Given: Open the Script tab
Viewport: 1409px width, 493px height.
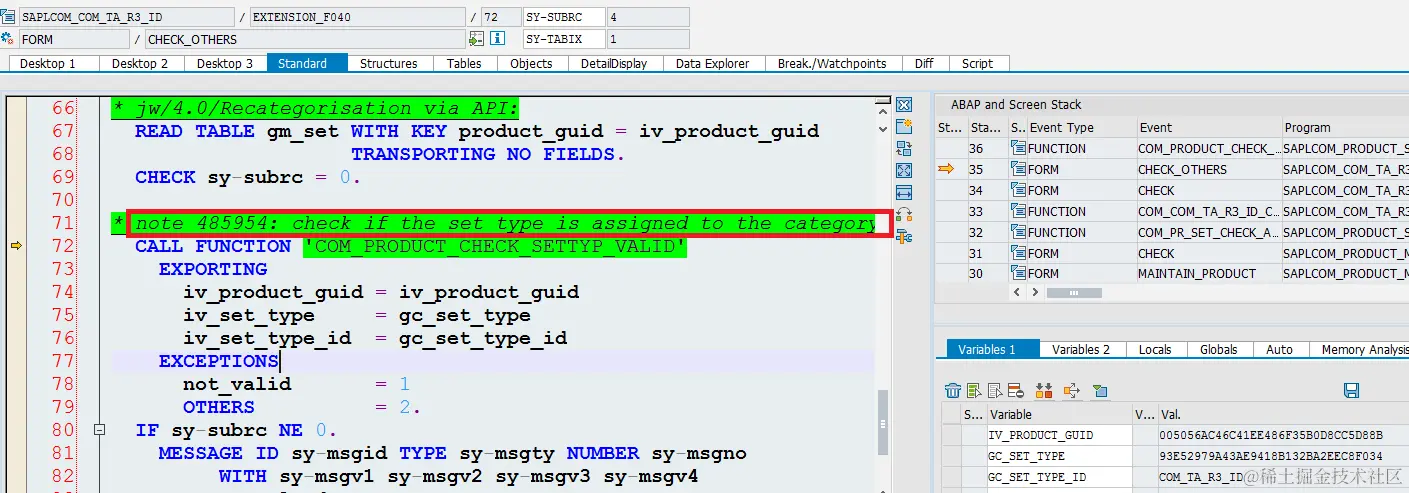Looking at the screenshot, I should tap(978, 63).
